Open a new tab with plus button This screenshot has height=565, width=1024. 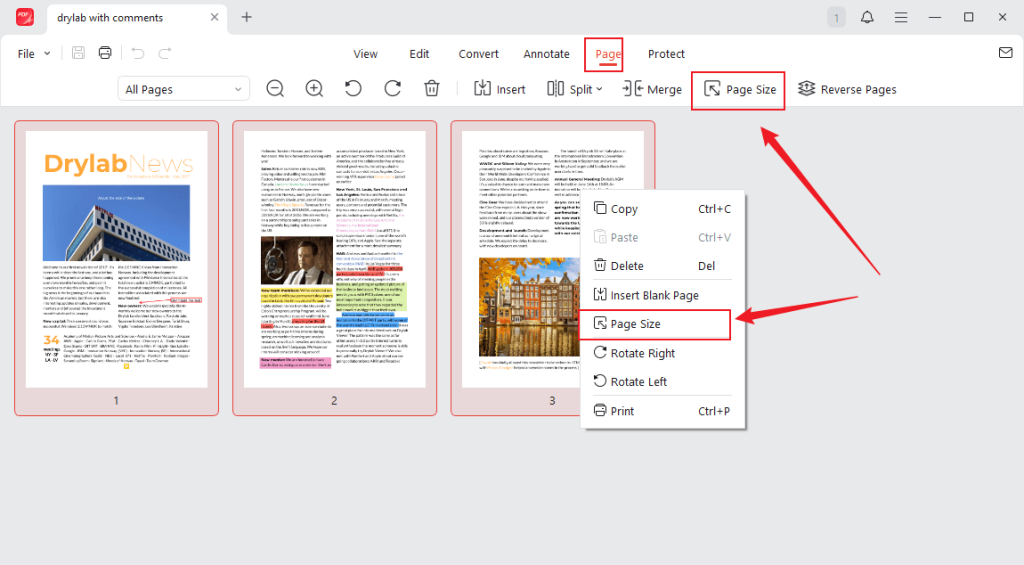[x=246, y=17]
